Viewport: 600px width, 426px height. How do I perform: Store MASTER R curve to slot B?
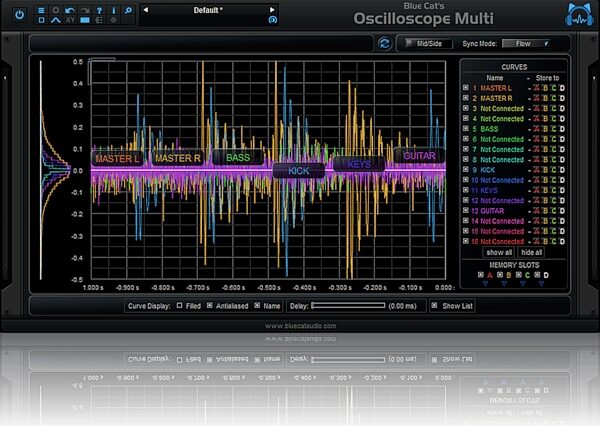(545, 98)
